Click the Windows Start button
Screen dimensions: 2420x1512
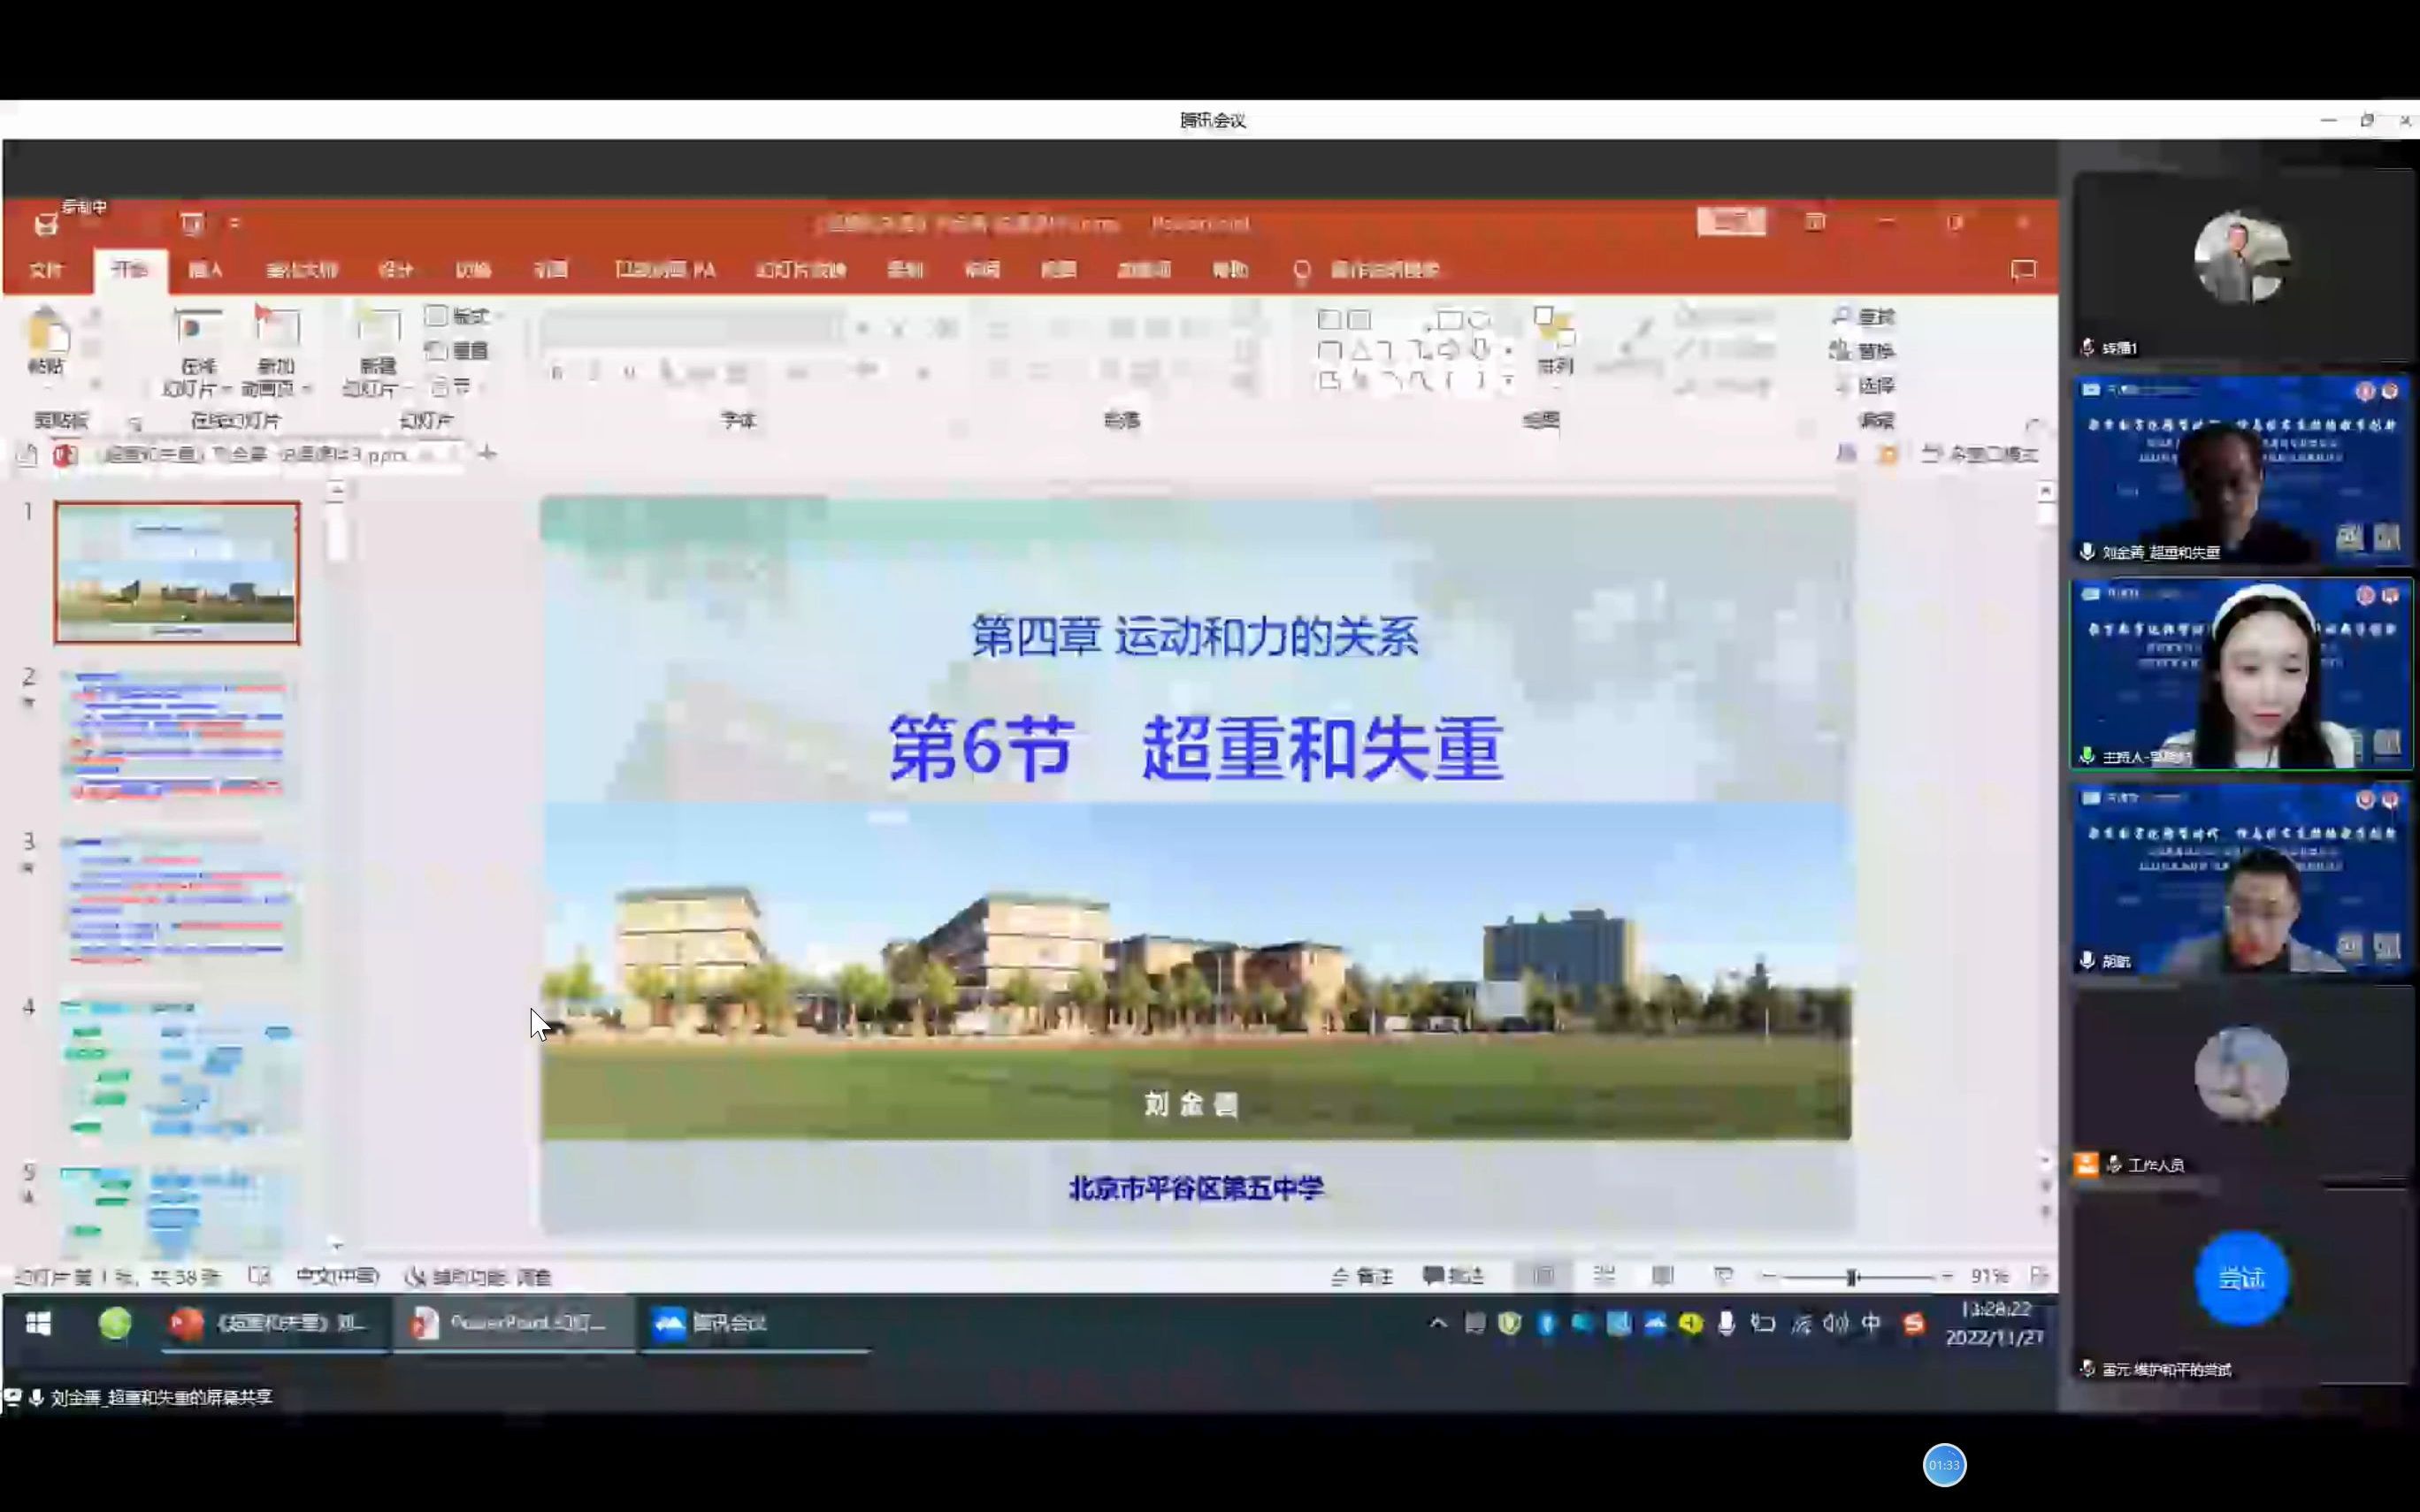(x=38, y=1324)
